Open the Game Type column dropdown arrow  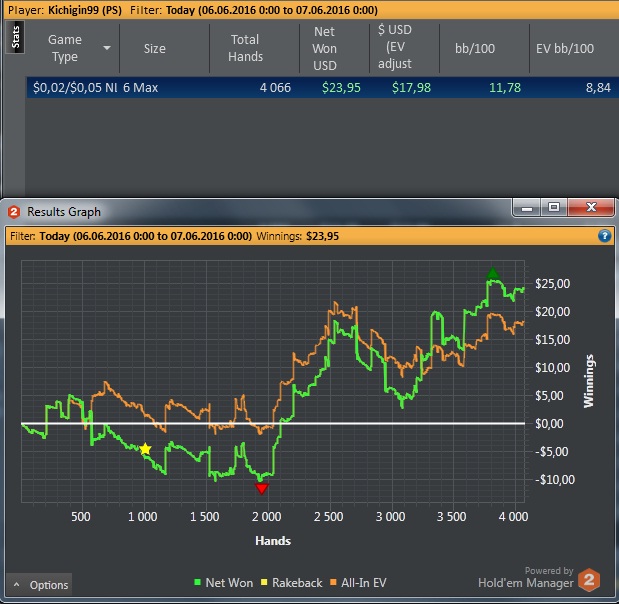pos(107,48)
